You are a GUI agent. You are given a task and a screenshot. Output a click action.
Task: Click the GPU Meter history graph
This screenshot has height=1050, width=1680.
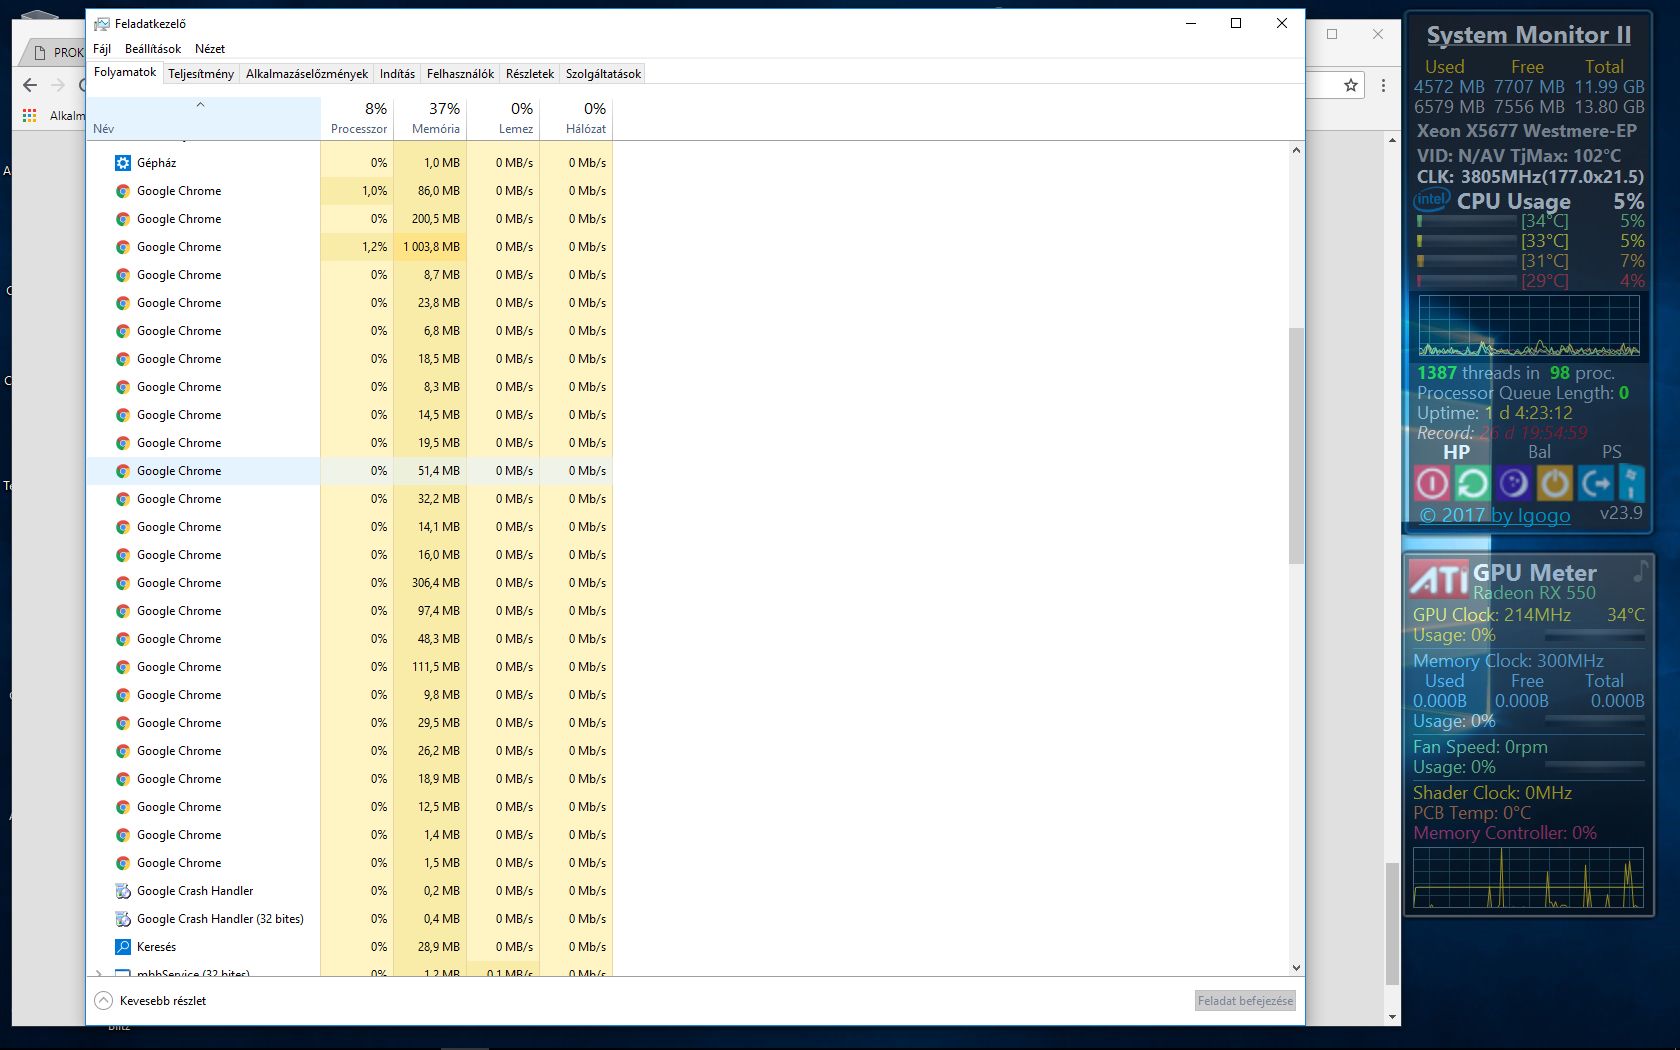click(x=1528, y=877)
